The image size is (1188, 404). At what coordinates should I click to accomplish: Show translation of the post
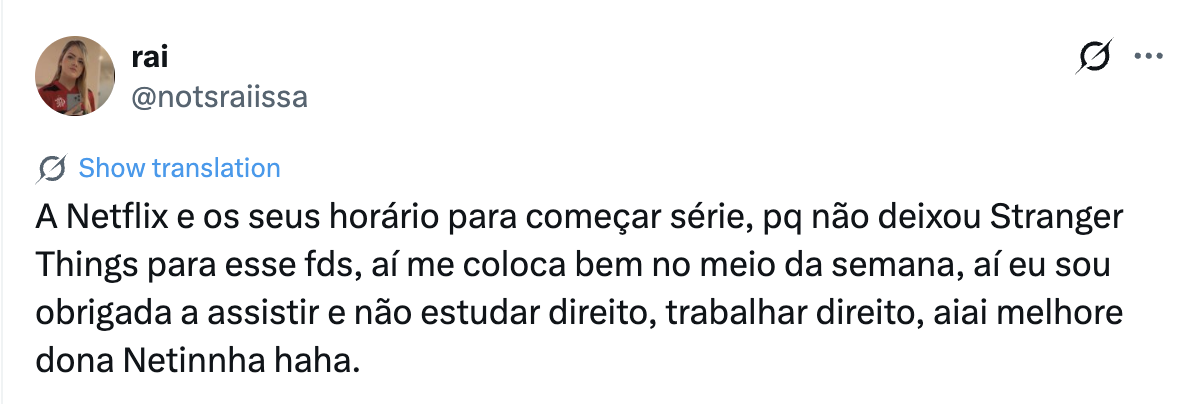coord(180,168)
